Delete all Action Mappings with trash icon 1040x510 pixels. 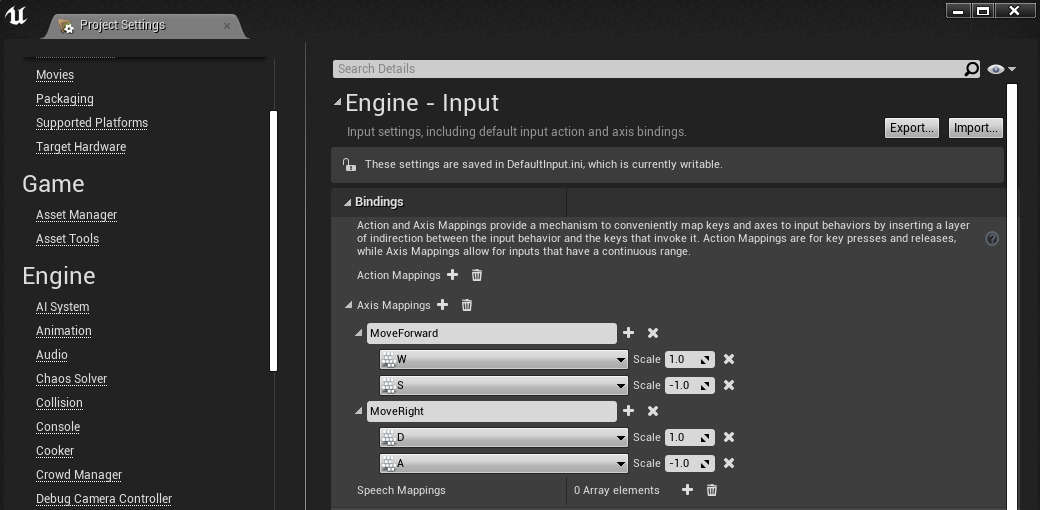(x=476, y=275)
